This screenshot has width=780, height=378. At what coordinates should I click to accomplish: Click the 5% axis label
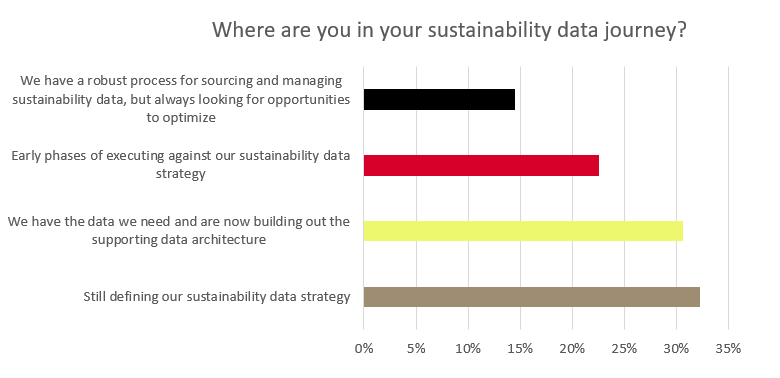point(416,349)
